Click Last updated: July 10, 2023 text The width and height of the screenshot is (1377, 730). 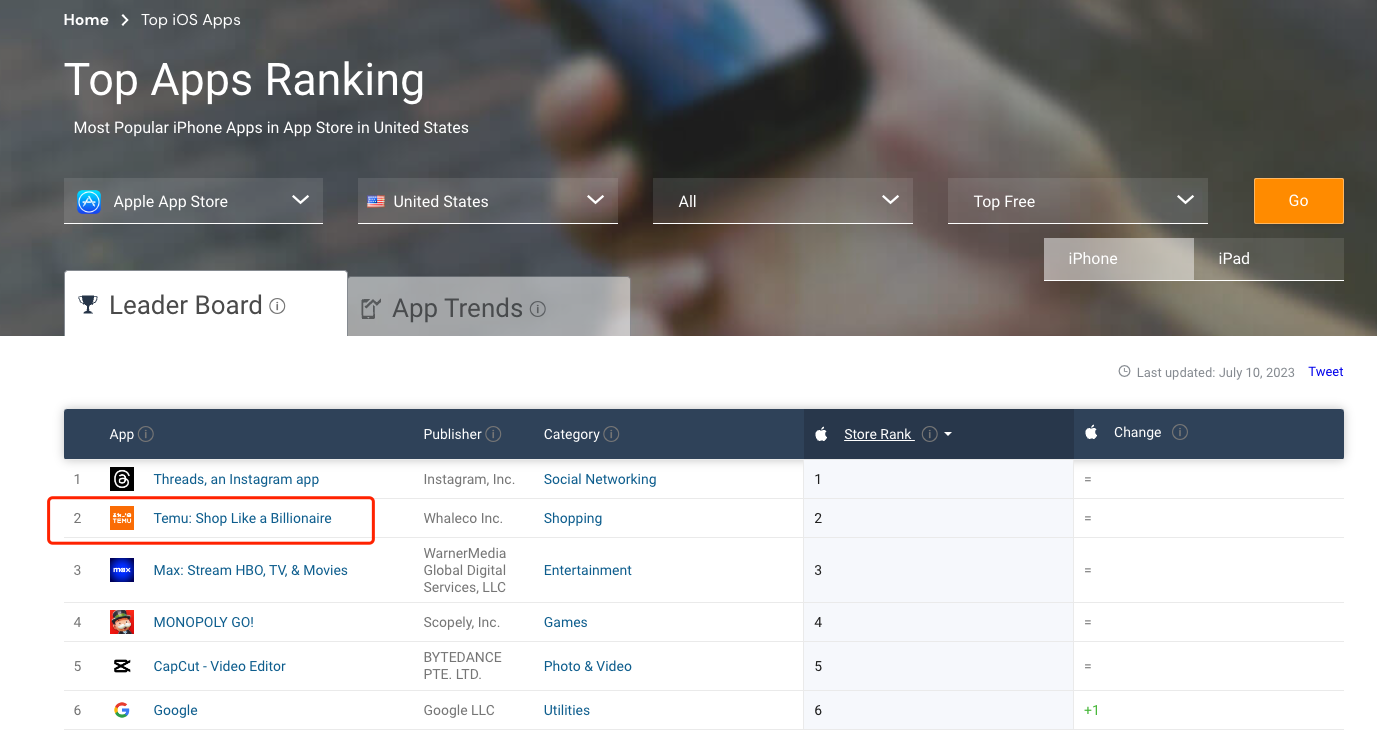point(1216,372)
